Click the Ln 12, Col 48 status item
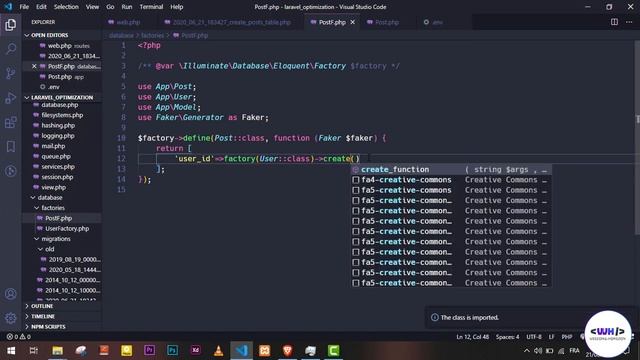 click(473, 337)
